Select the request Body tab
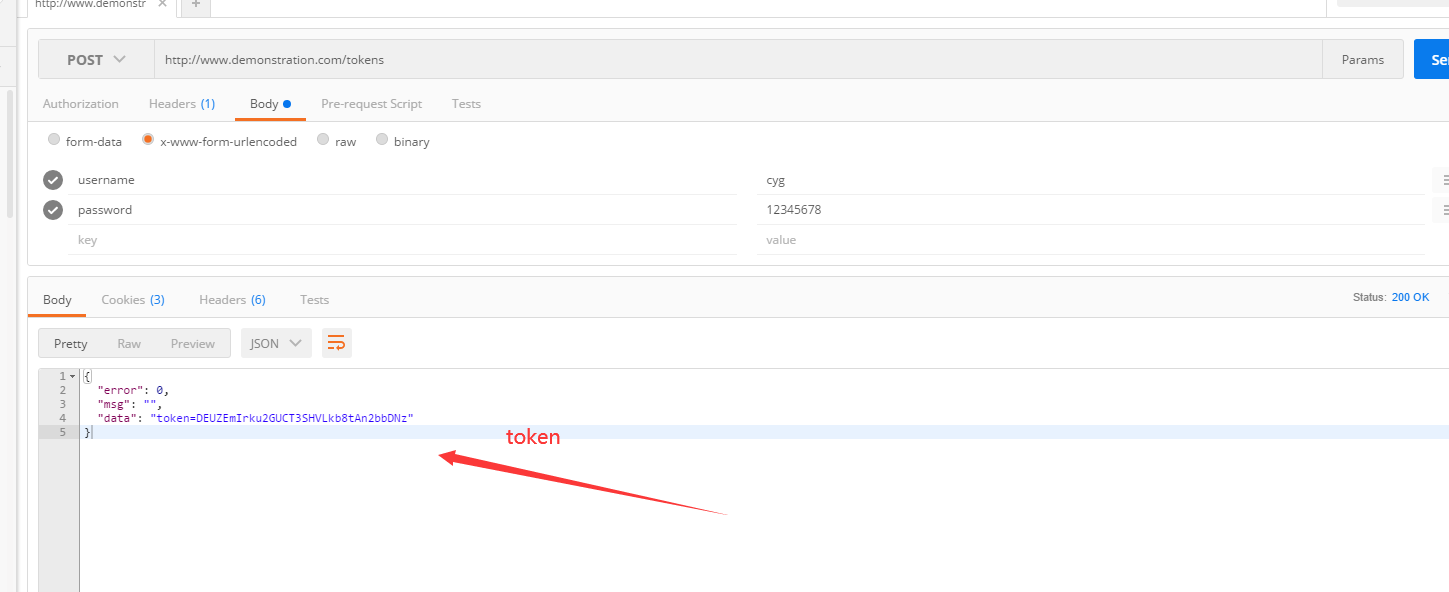1449x592 pixels. pyautogui.click(x=270, y=104)
